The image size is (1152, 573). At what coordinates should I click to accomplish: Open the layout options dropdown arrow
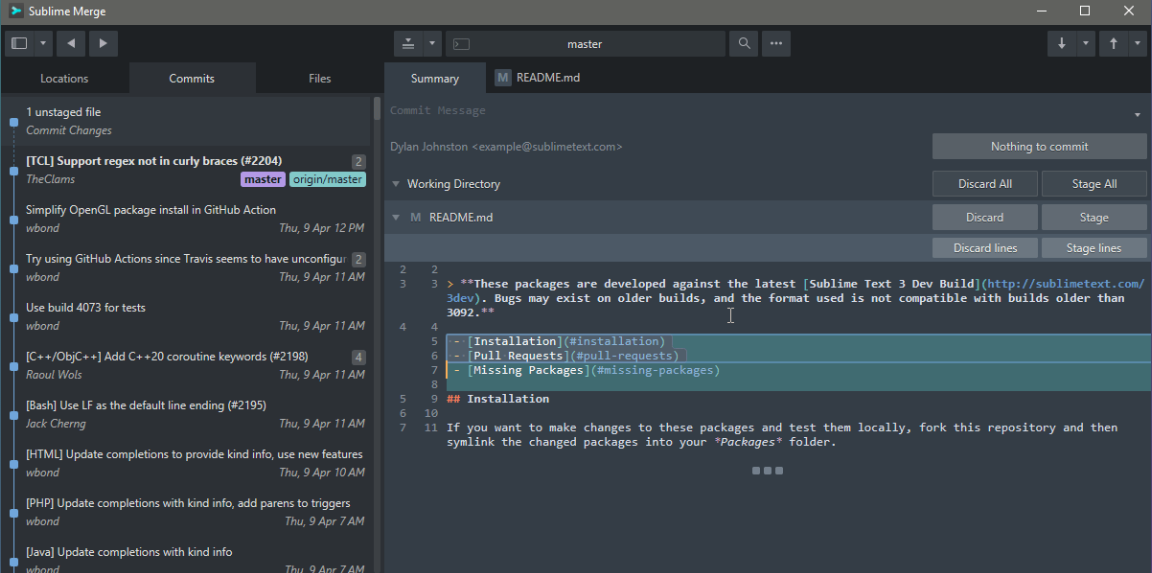click(x=43, y=44)
